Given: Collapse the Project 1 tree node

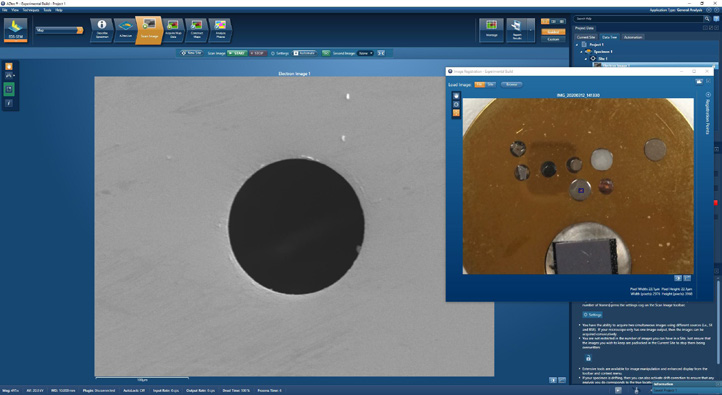Looking at the screenshot, I should point(577,45).
